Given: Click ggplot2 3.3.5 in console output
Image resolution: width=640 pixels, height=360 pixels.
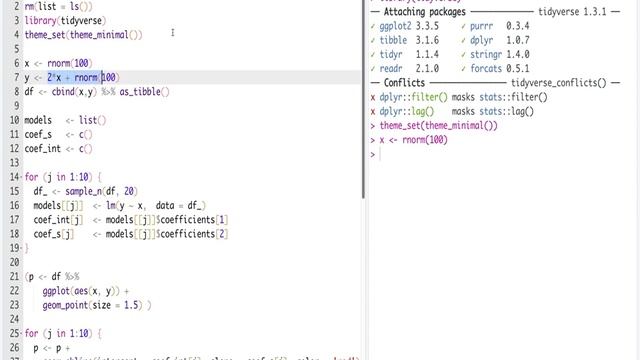Looking at the screenshot, I should pyautogui.click(x=409, y=26).
